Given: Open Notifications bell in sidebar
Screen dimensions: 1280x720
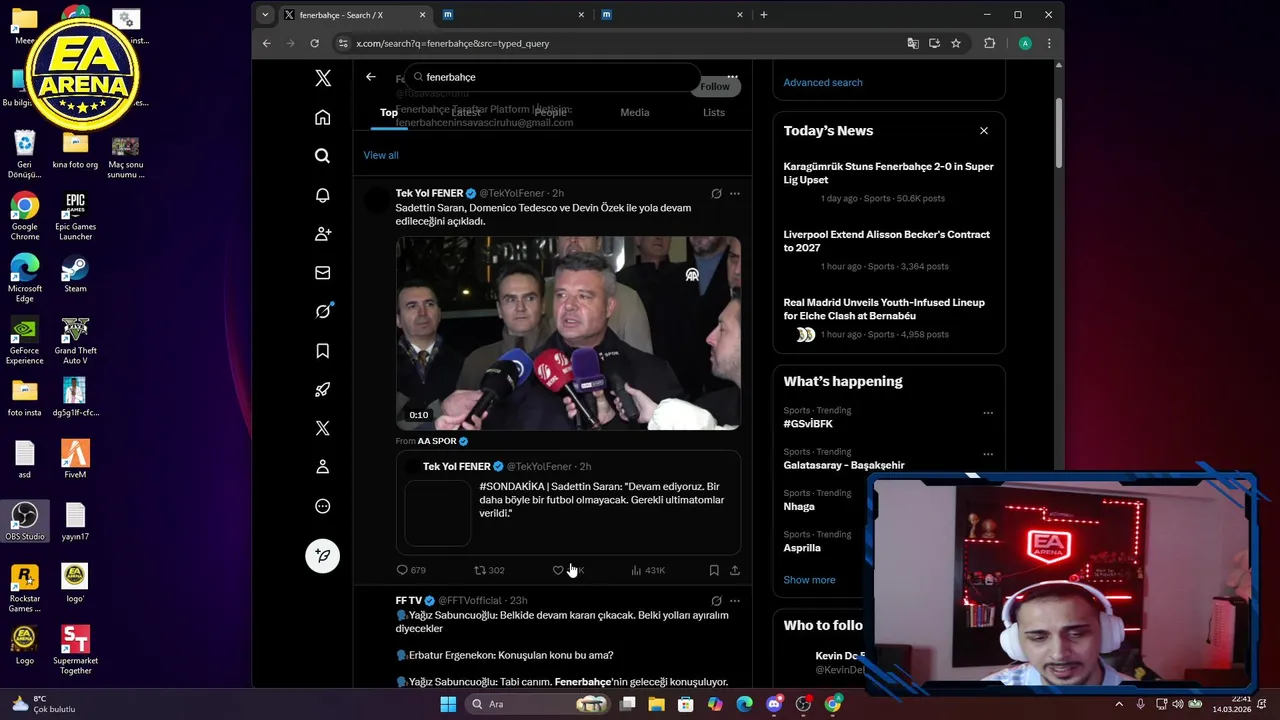Looking at the screenshot, I should 322,195.
